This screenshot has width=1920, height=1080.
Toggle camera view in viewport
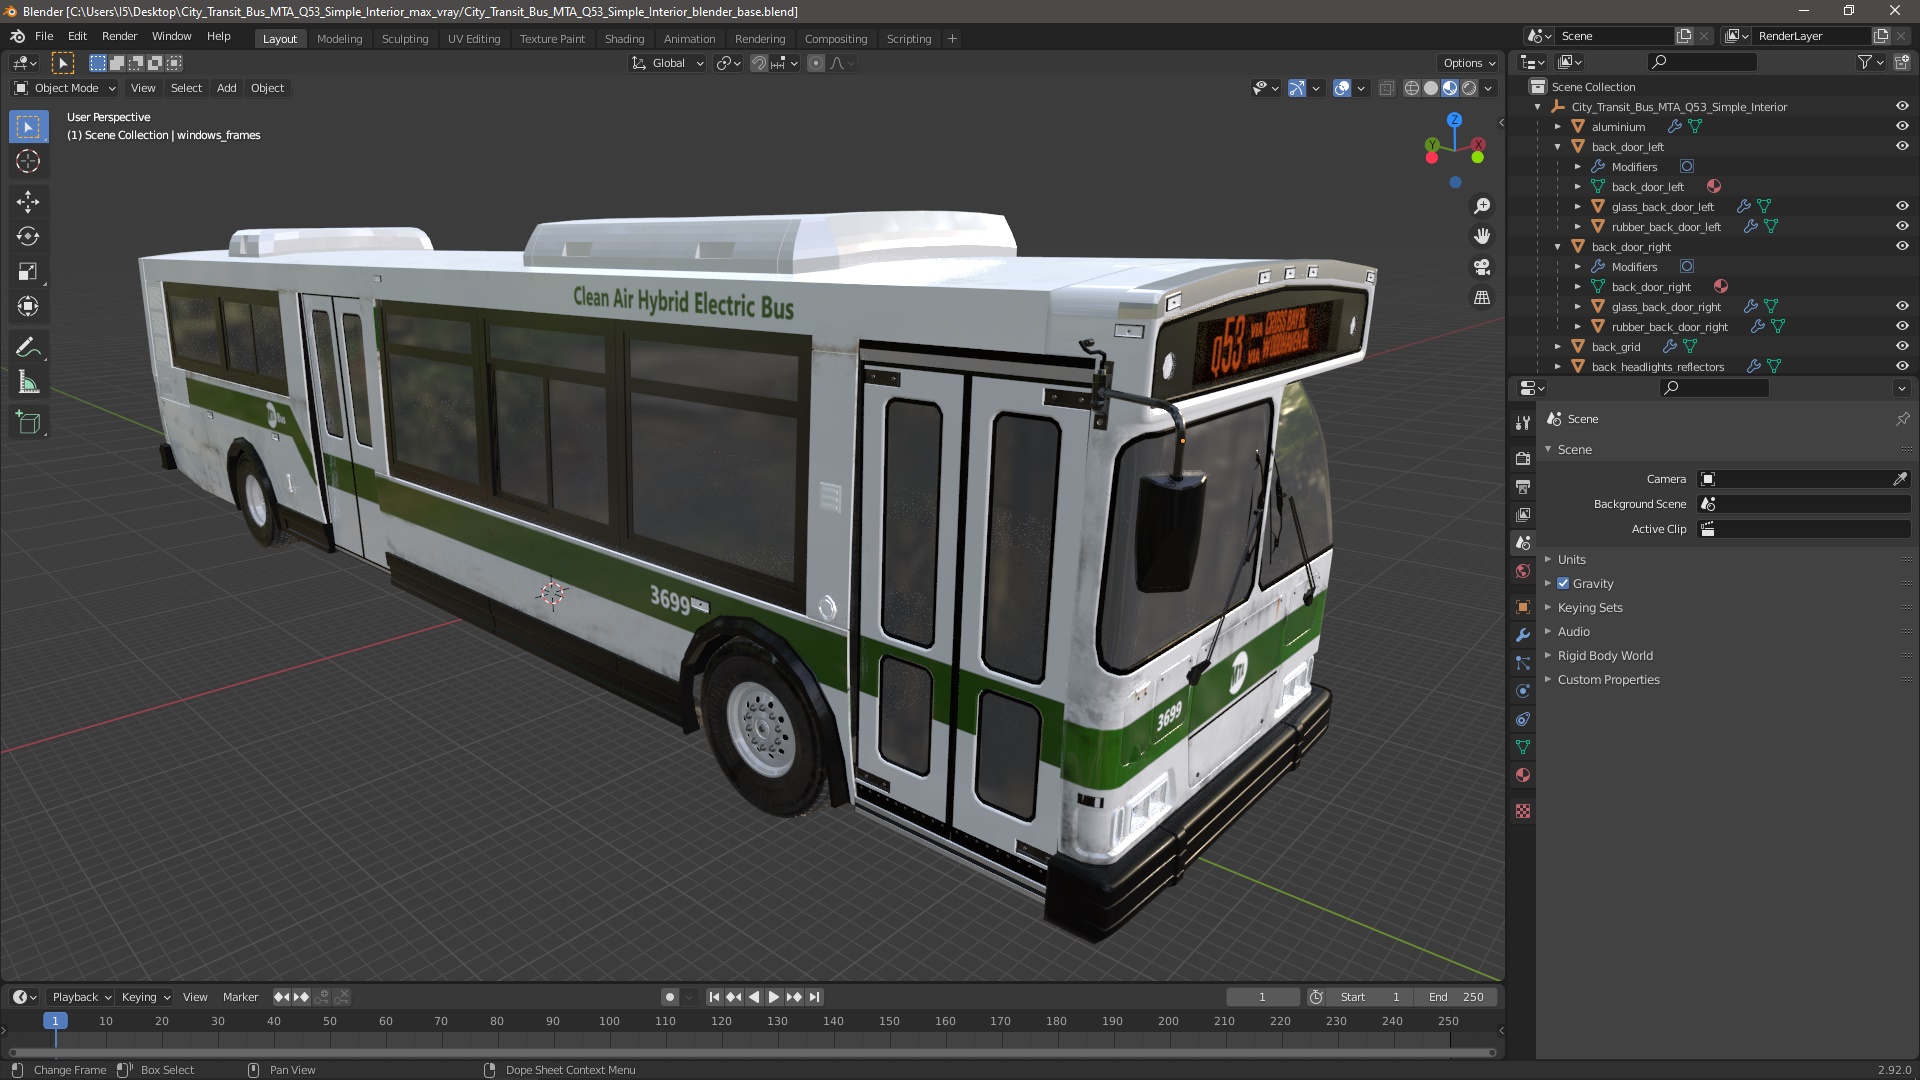1482,267
